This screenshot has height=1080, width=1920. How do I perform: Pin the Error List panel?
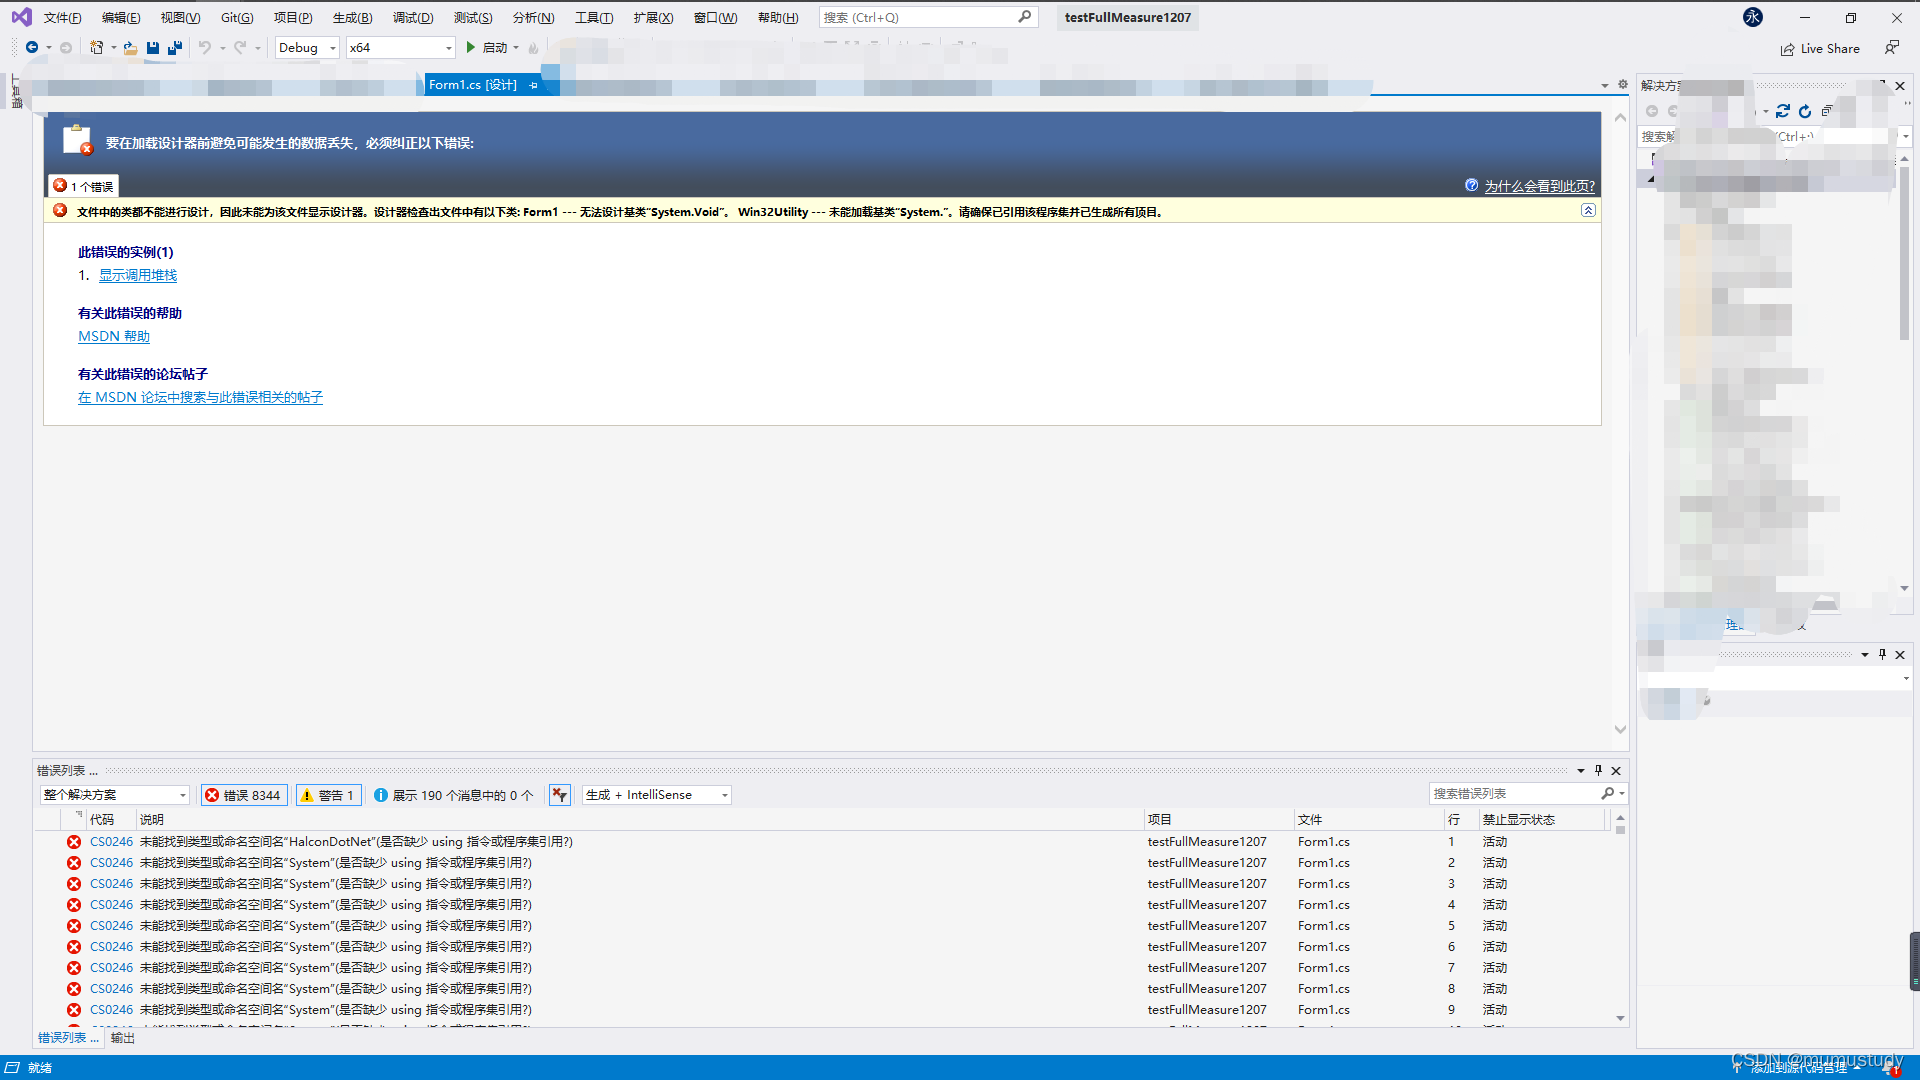pos(1598,770)
